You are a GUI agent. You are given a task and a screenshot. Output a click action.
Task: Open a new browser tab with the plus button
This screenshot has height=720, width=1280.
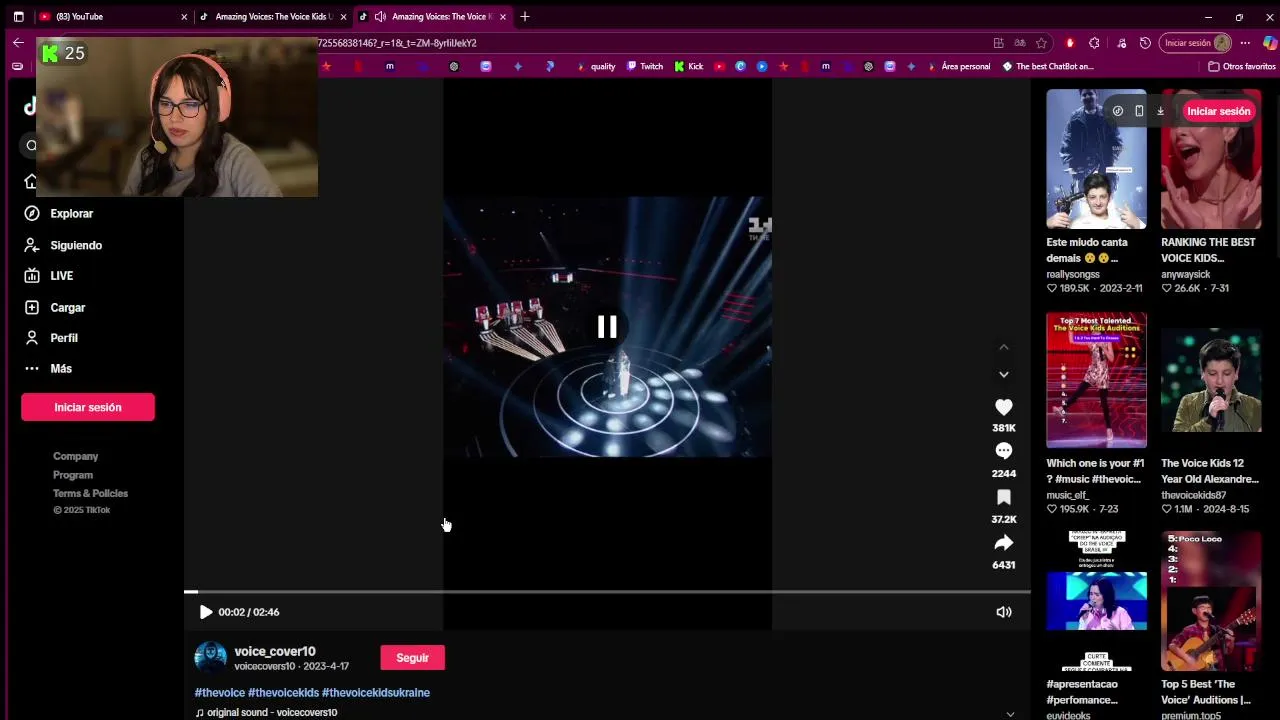[525, 16]
